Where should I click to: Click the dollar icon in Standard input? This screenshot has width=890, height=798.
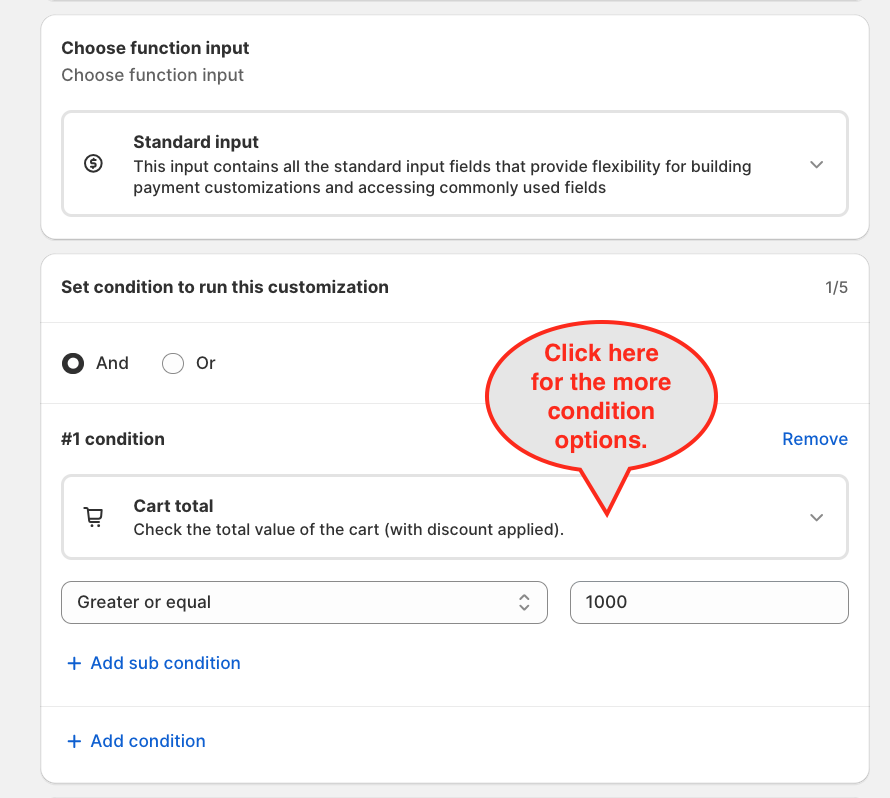pyautogui.click(x=93, y=164)
